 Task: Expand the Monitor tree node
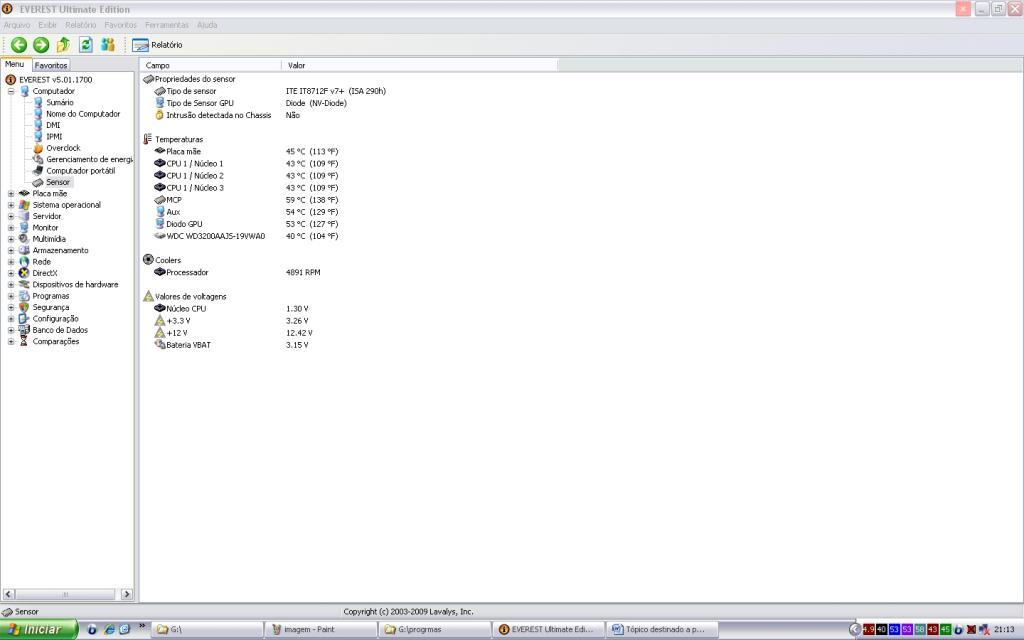click(11, 228)
